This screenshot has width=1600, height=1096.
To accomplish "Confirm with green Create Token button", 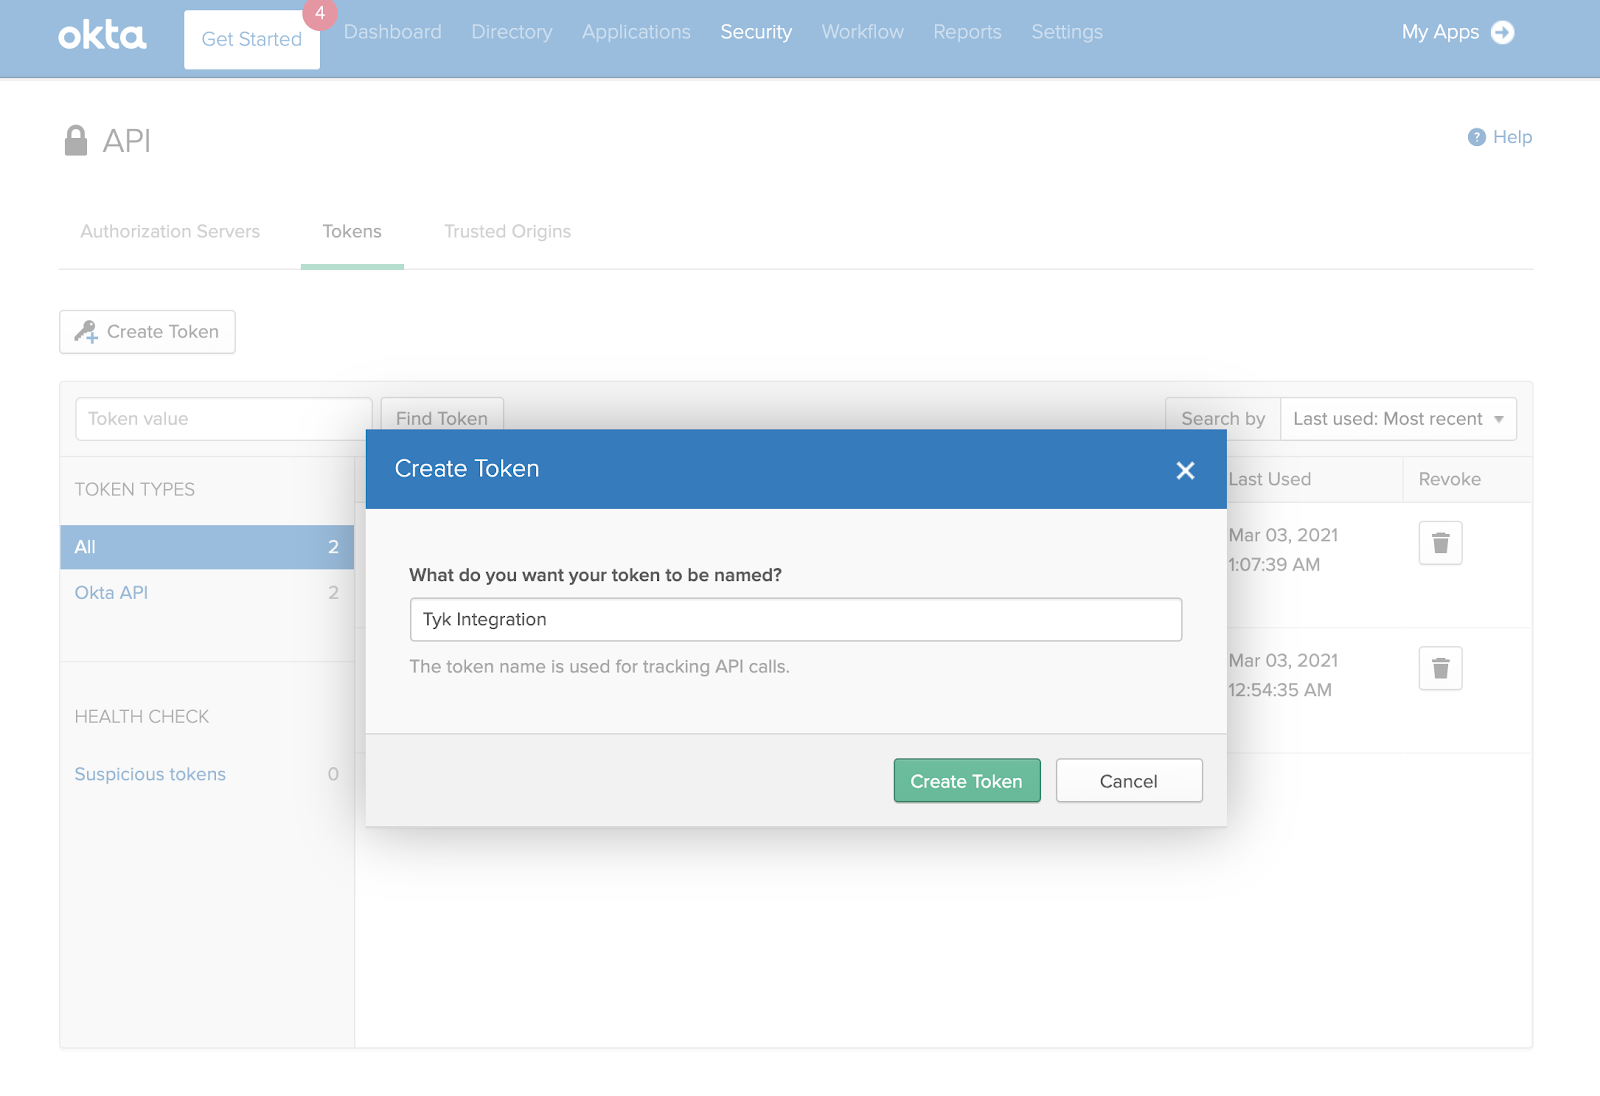I will click(966, 781).
